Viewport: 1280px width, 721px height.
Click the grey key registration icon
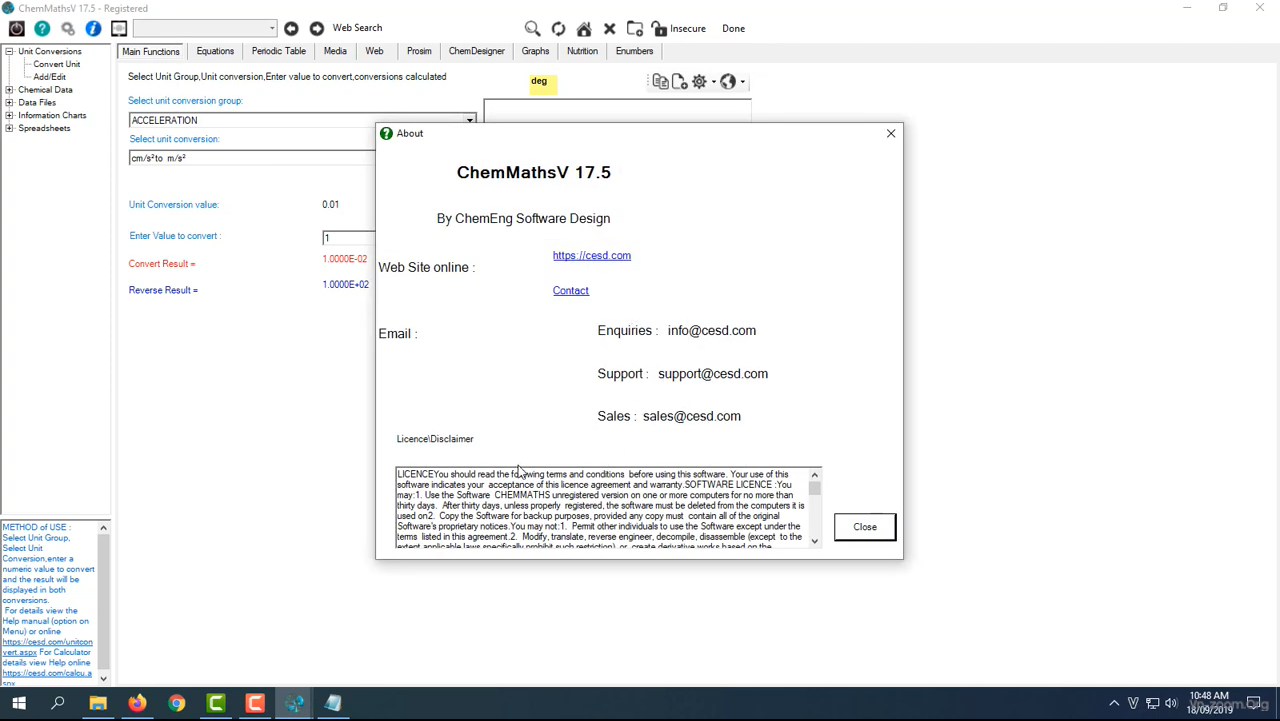point(68,29)
